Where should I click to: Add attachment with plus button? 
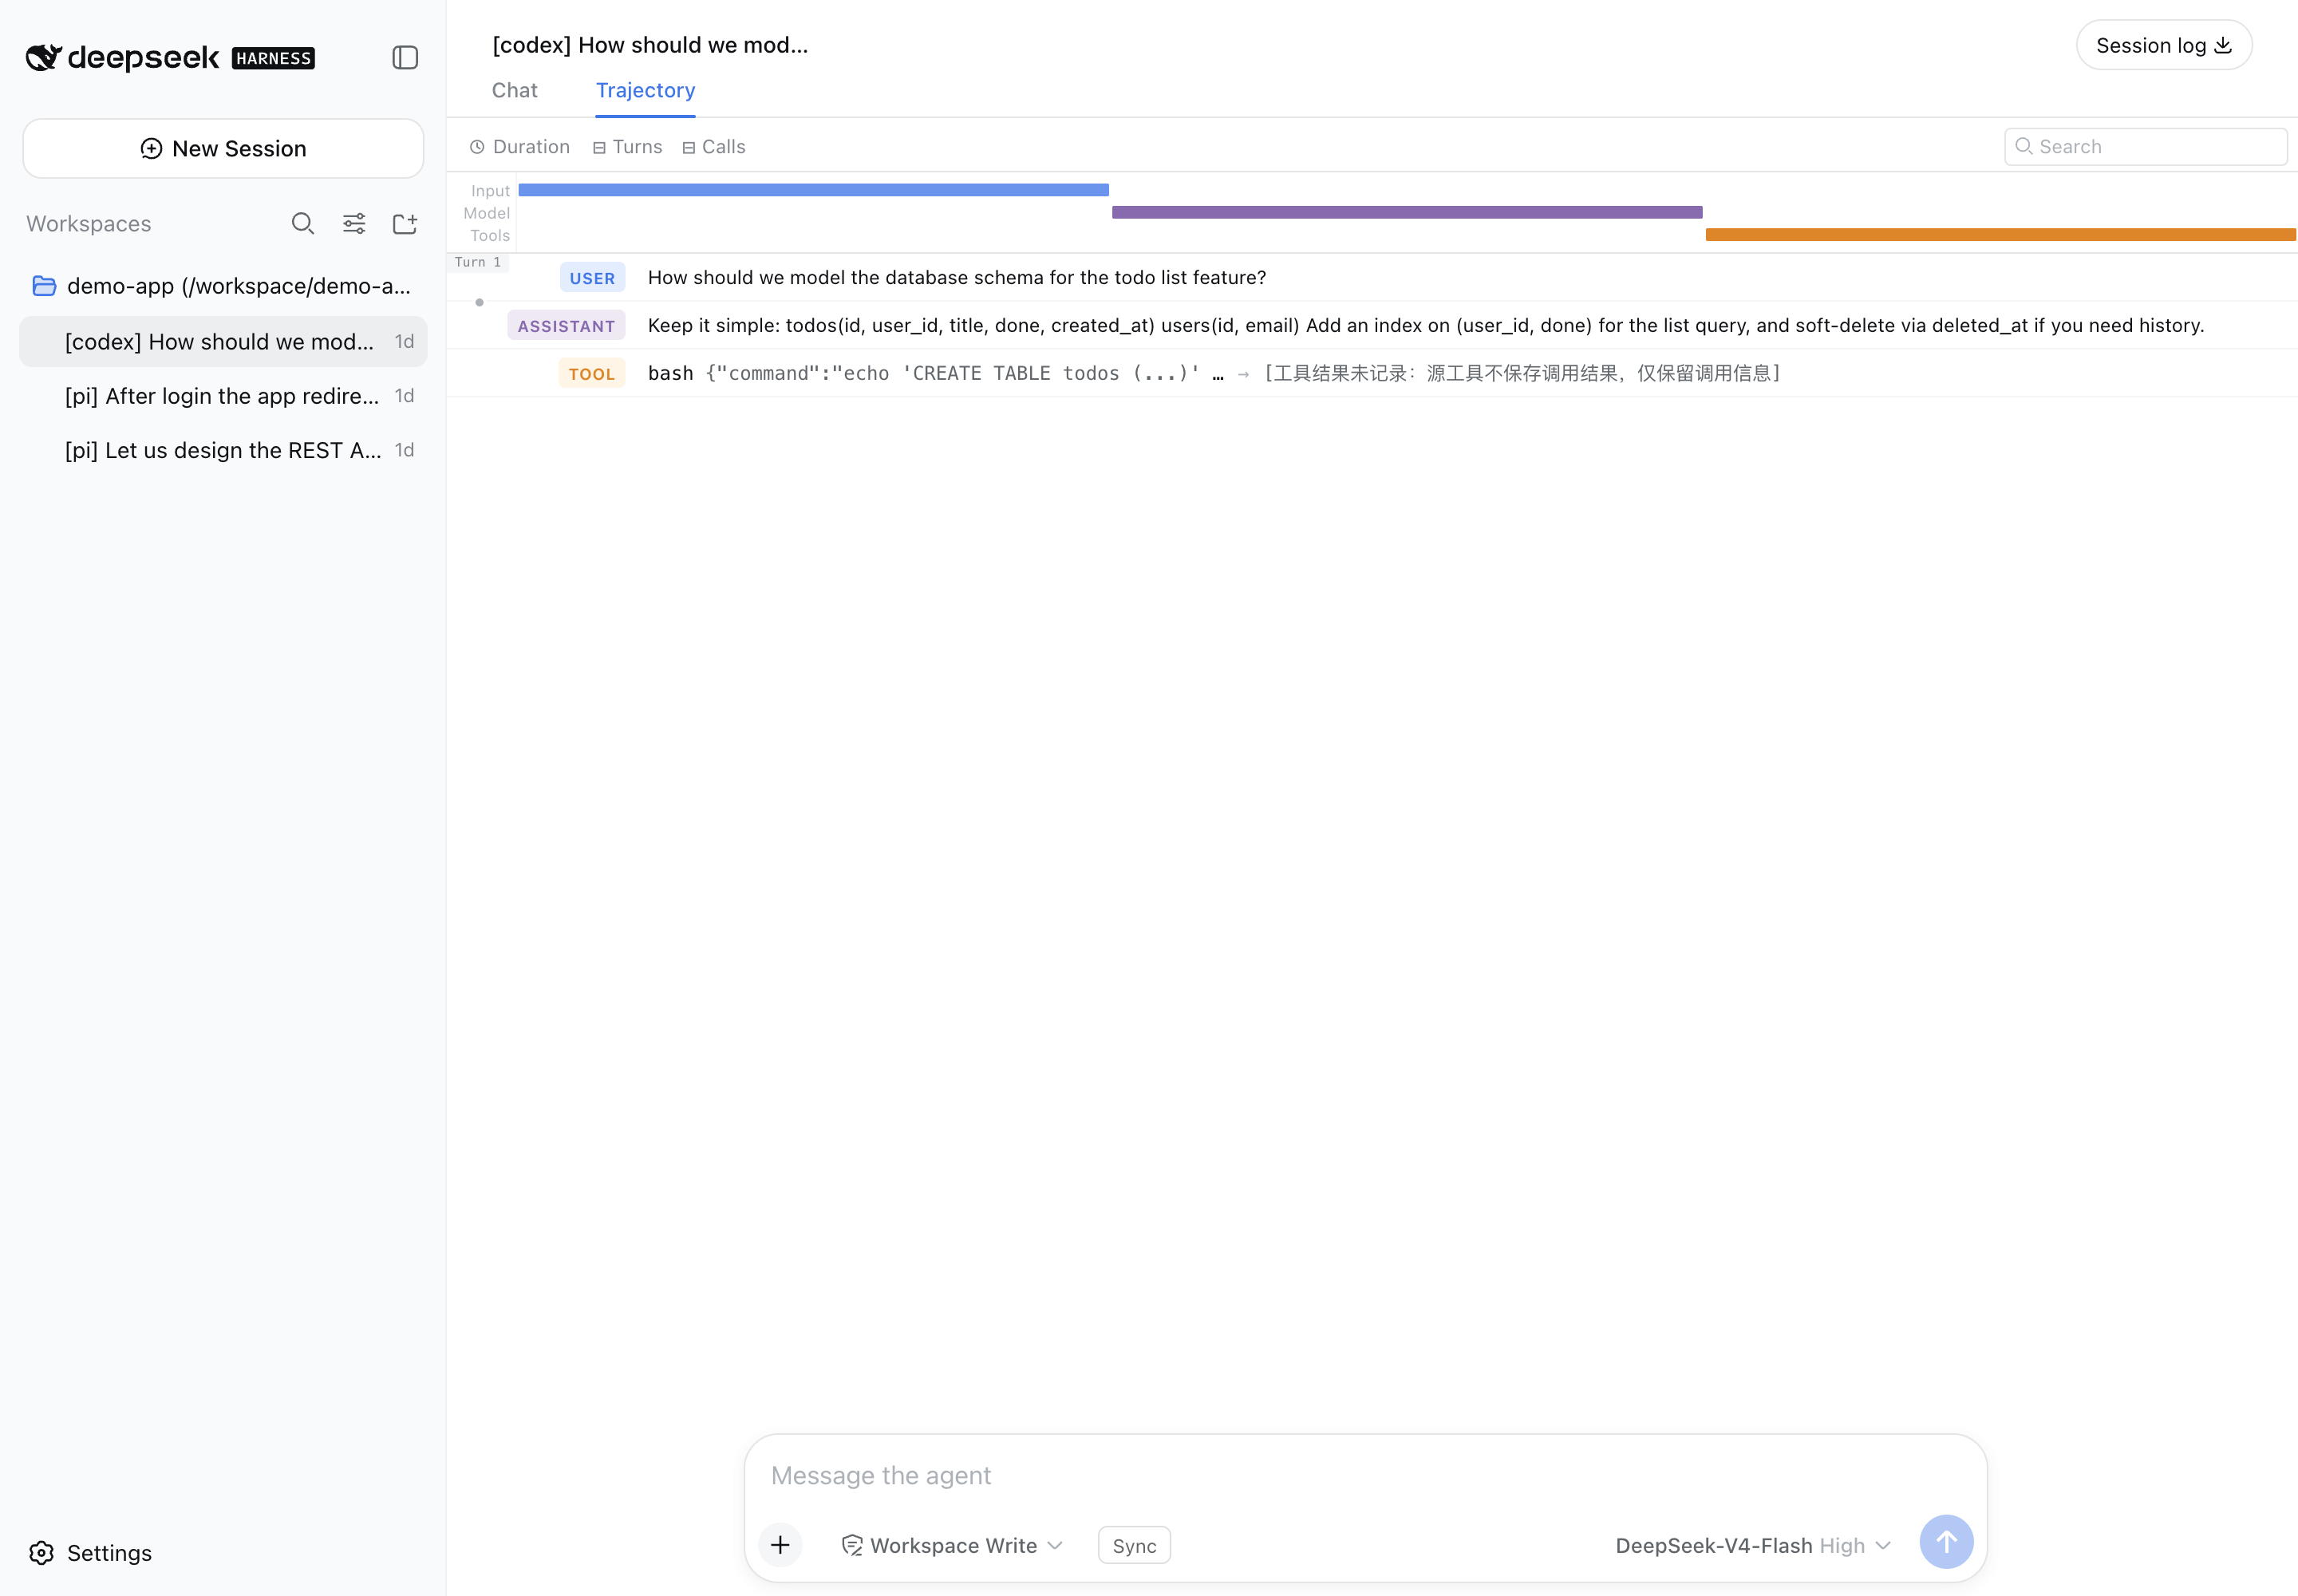tap(780, 1546)
